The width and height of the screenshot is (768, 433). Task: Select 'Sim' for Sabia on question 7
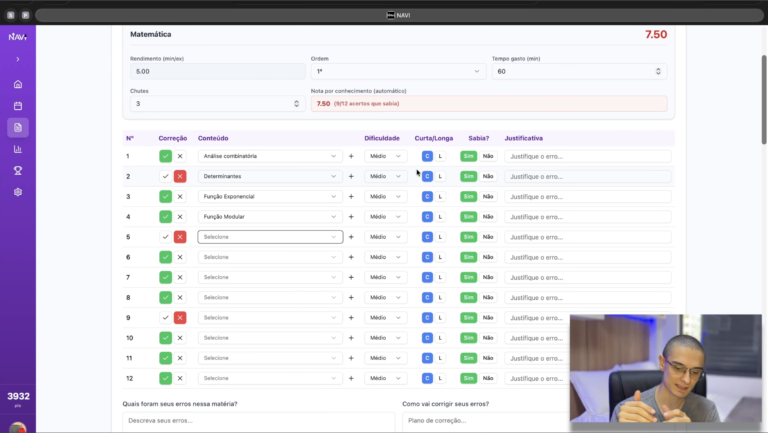[468, 277]
